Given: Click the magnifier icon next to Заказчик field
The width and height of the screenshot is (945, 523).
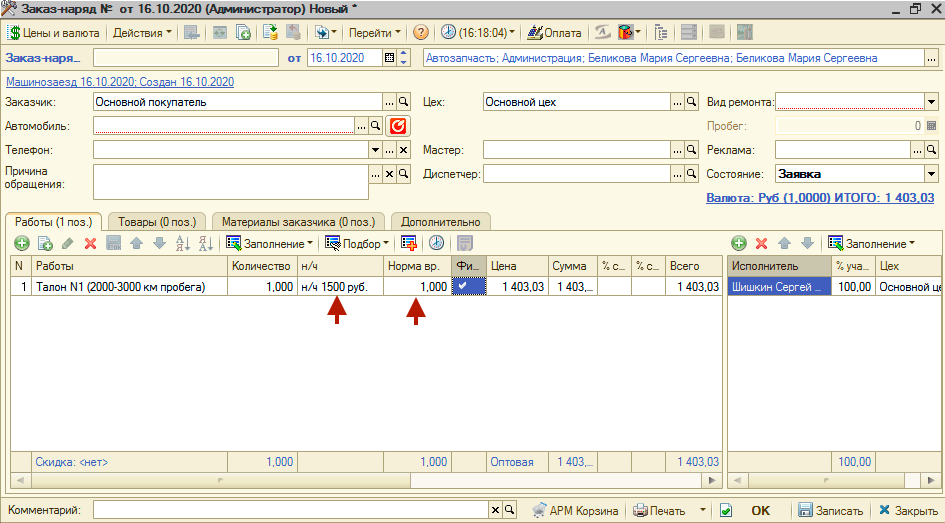Looking at the screenshot, I should tap(403, 102).
